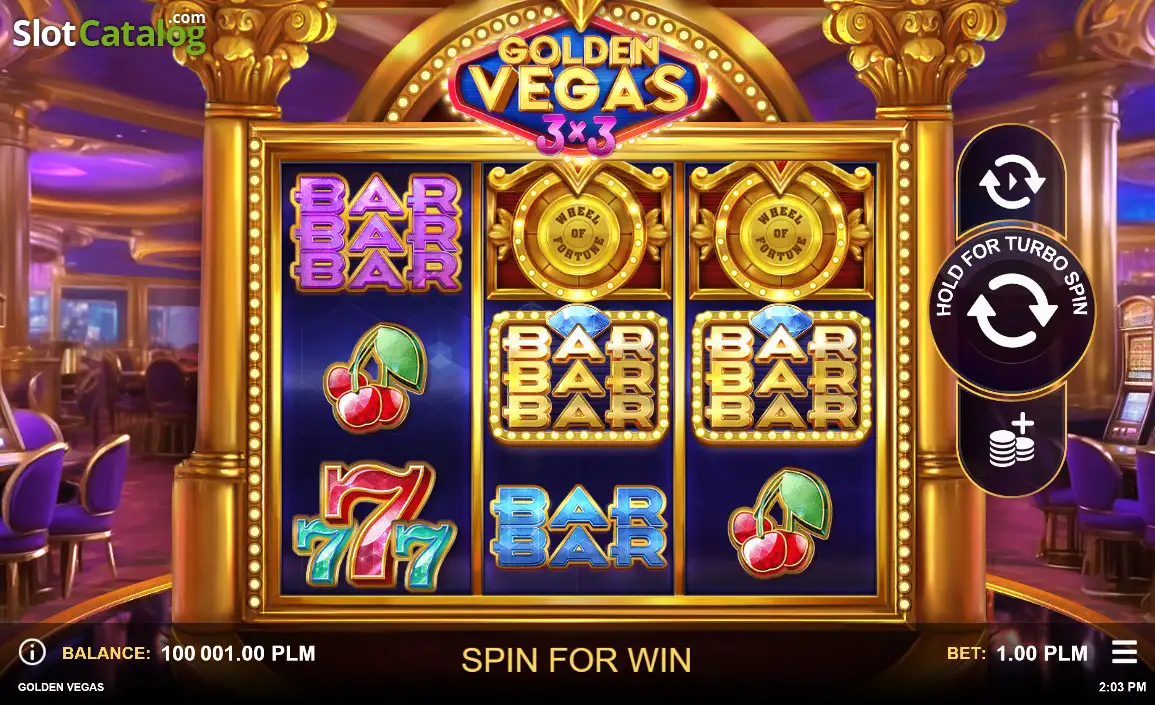Click the spin button with circular arrows
The width and height of the screenshot is (1155, 705).
point(1011,310)
